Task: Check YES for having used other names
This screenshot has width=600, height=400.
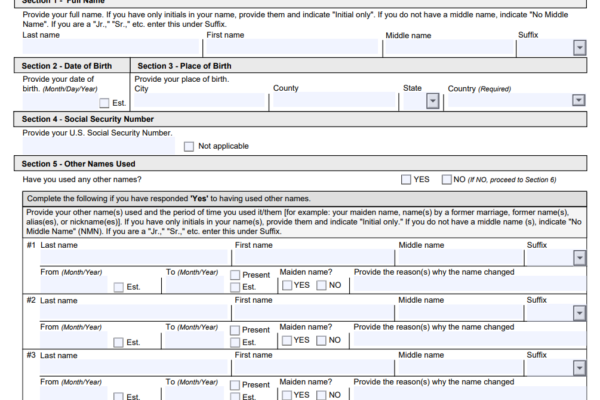Action: (x=405, y=179)
